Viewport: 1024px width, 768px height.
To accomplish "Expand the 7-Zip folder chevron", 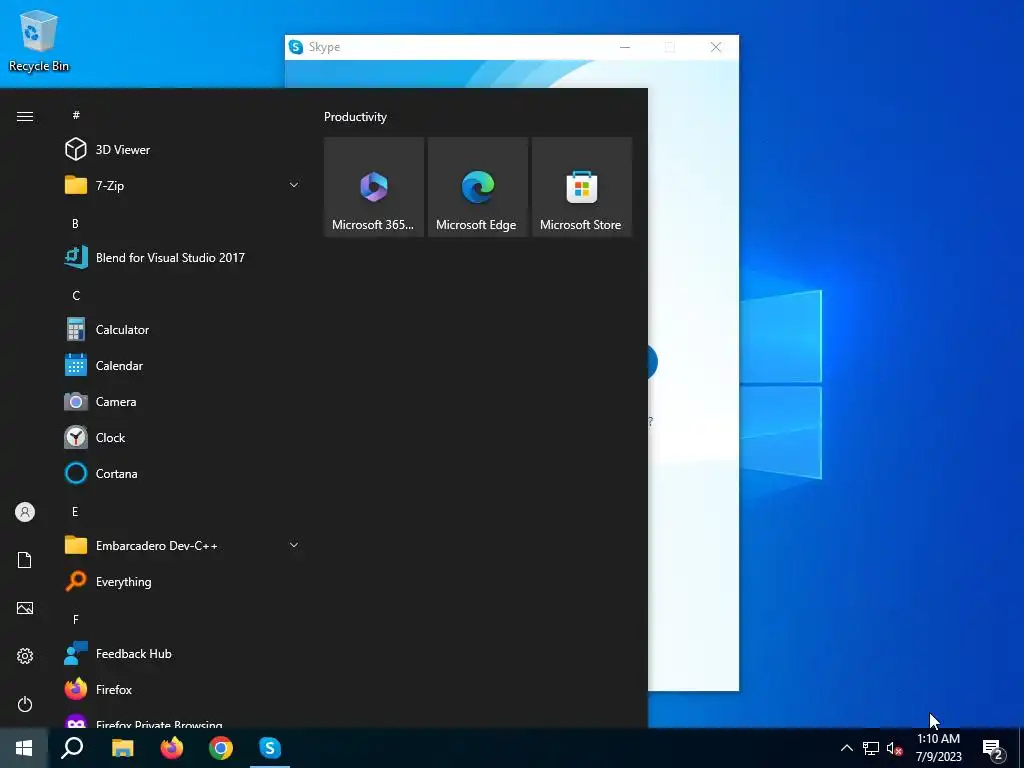I will click(x=294, y=185).
